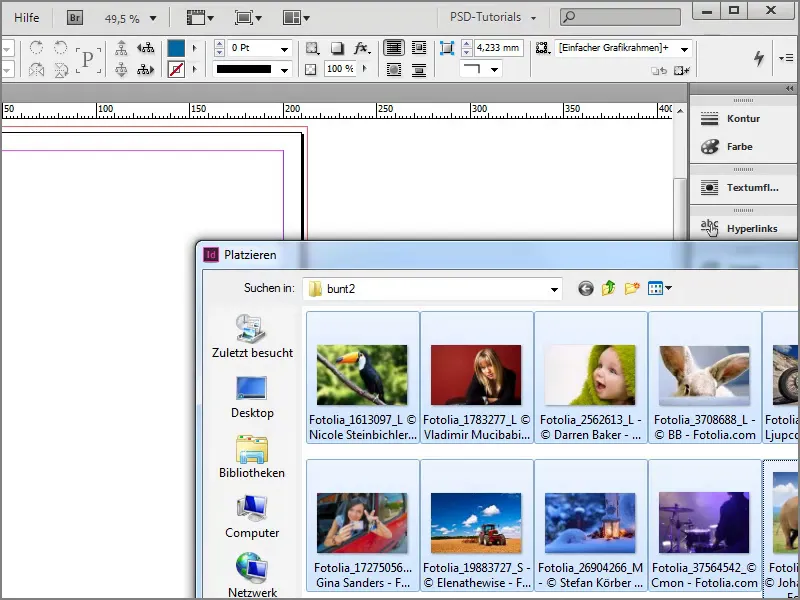
Task: Open Hilfe menu
Action: click(27, 18)
